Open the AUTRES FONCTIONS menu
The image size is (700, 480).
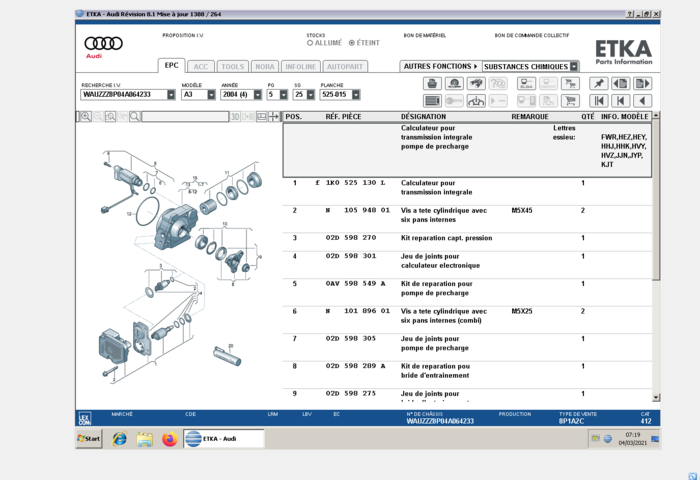(440, 66)
